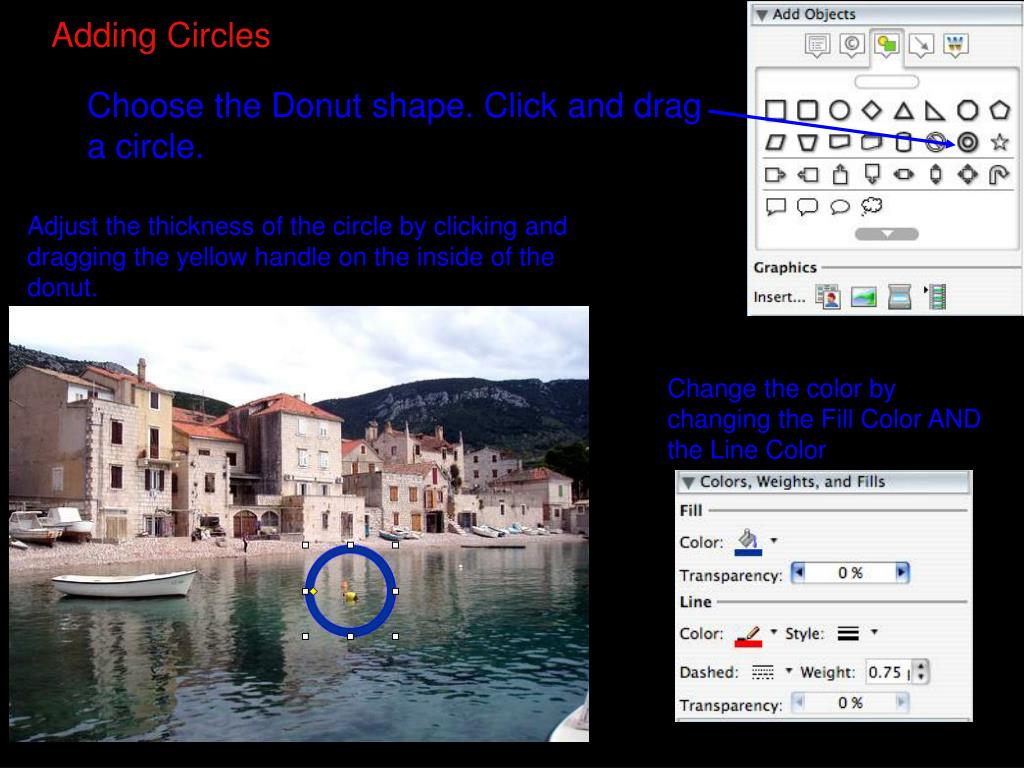Show more shapes with the gray down arrow
This screenshot has height=768, width=1024.
[886, 234]
